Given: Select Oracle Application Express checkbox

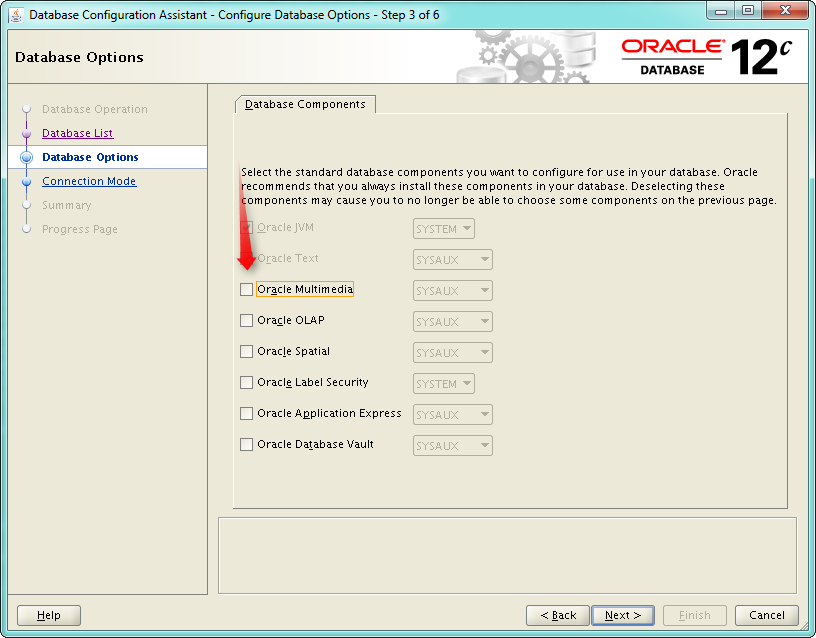Looking at the screenshot, I should click(247, 414).
